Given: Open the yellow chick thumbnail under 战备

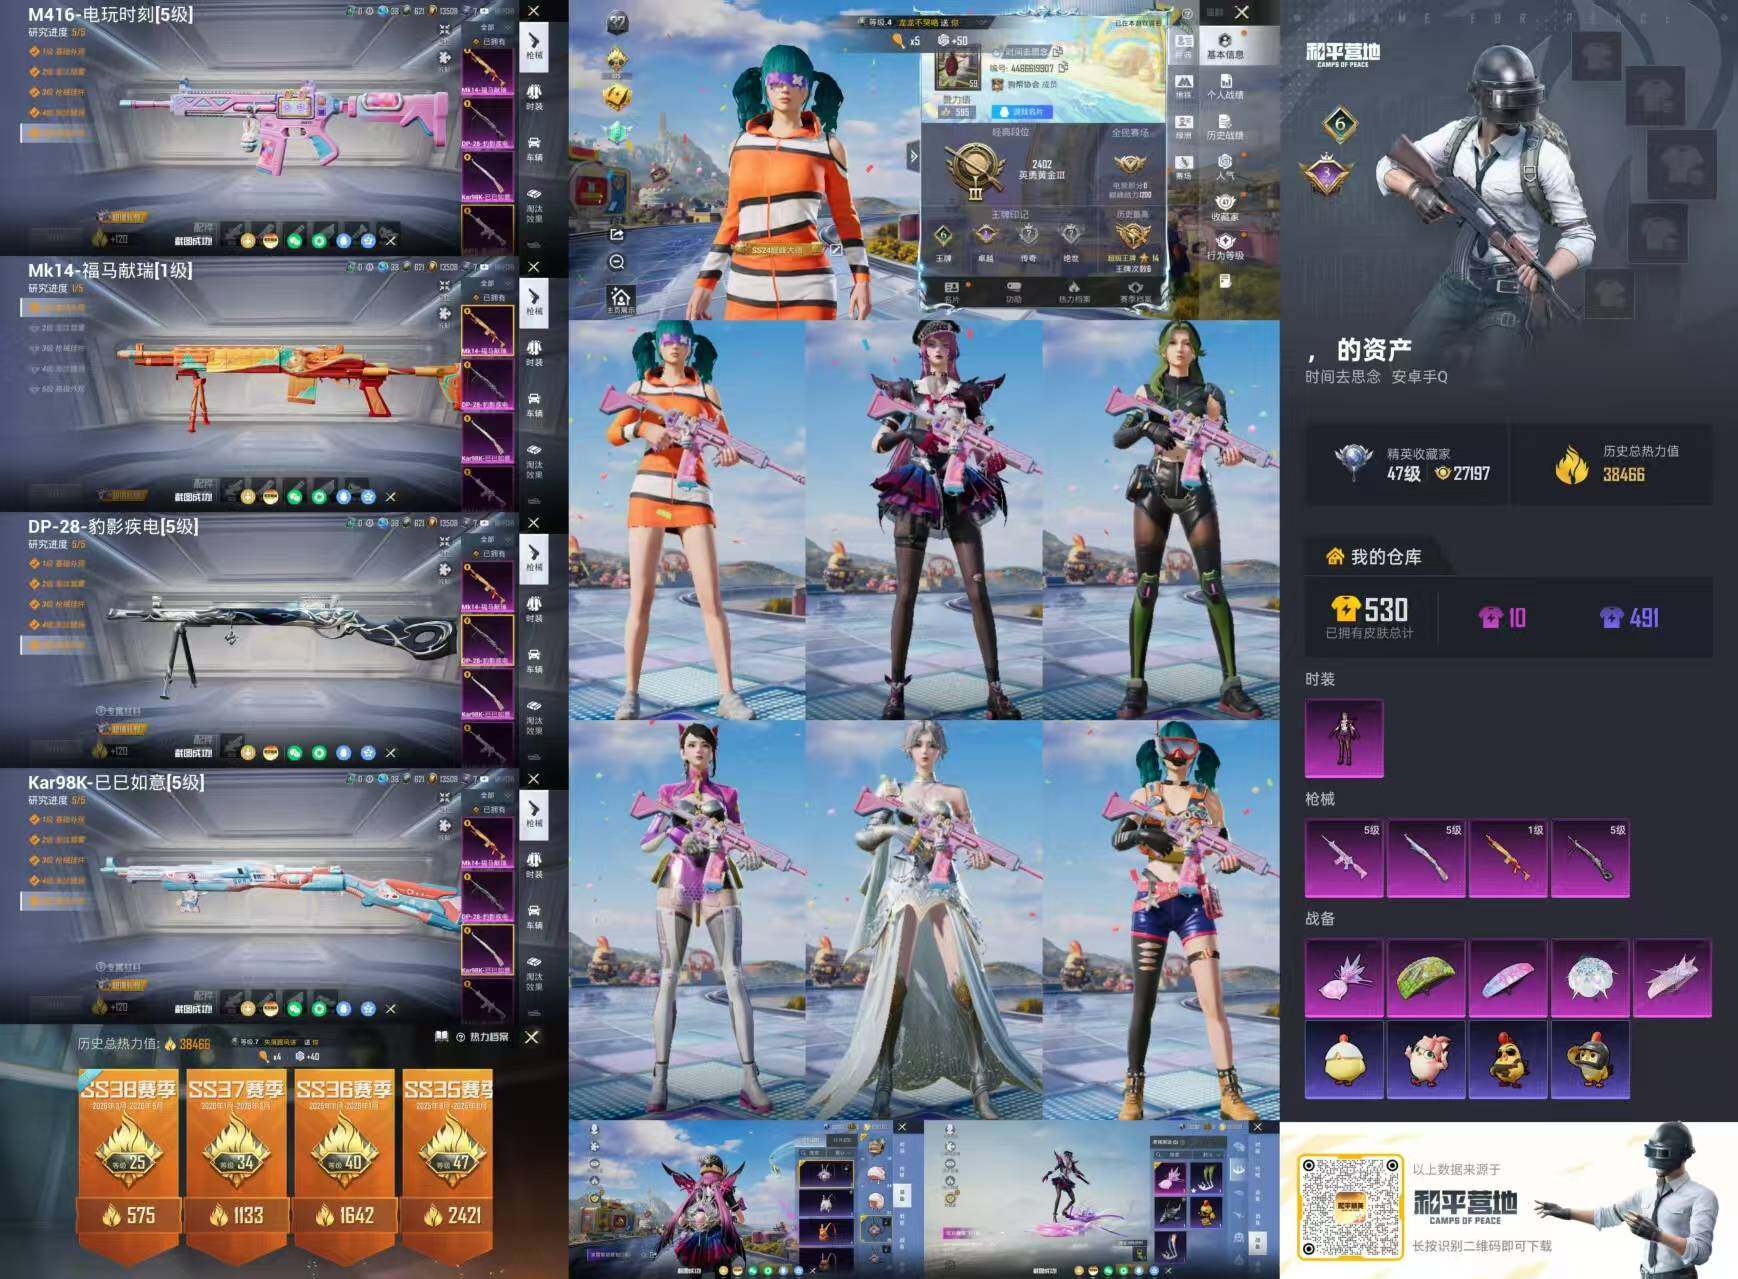Looking at the screenshot, I should pos(1344,1059).
